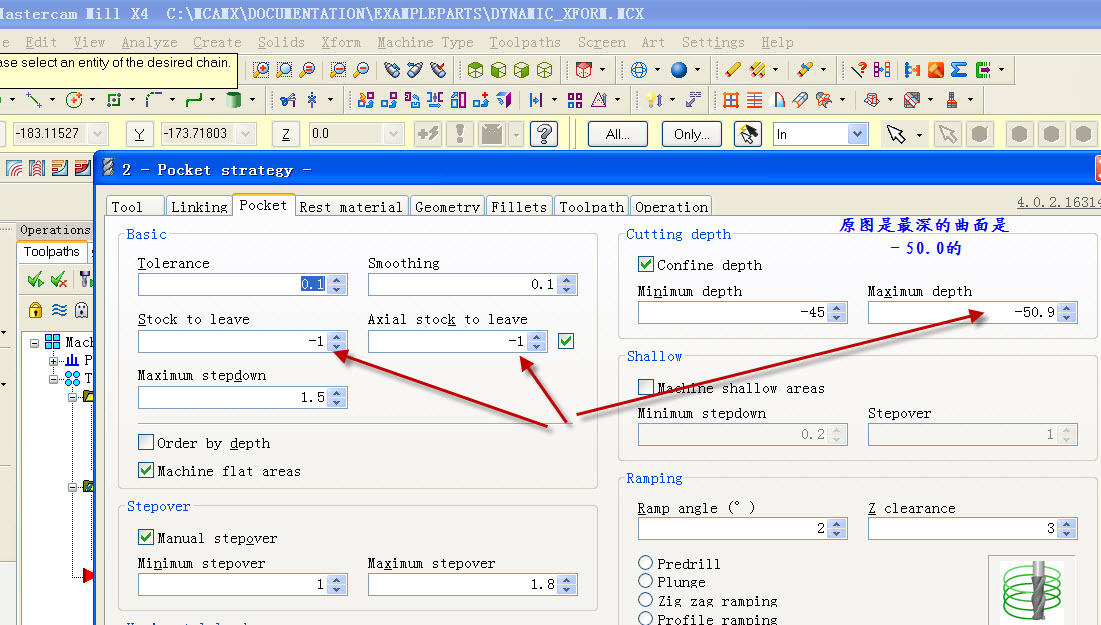Click the blue waves toggle toolpath display icon
Viewport: 1101px width, 625px height.
coord(59,310)
